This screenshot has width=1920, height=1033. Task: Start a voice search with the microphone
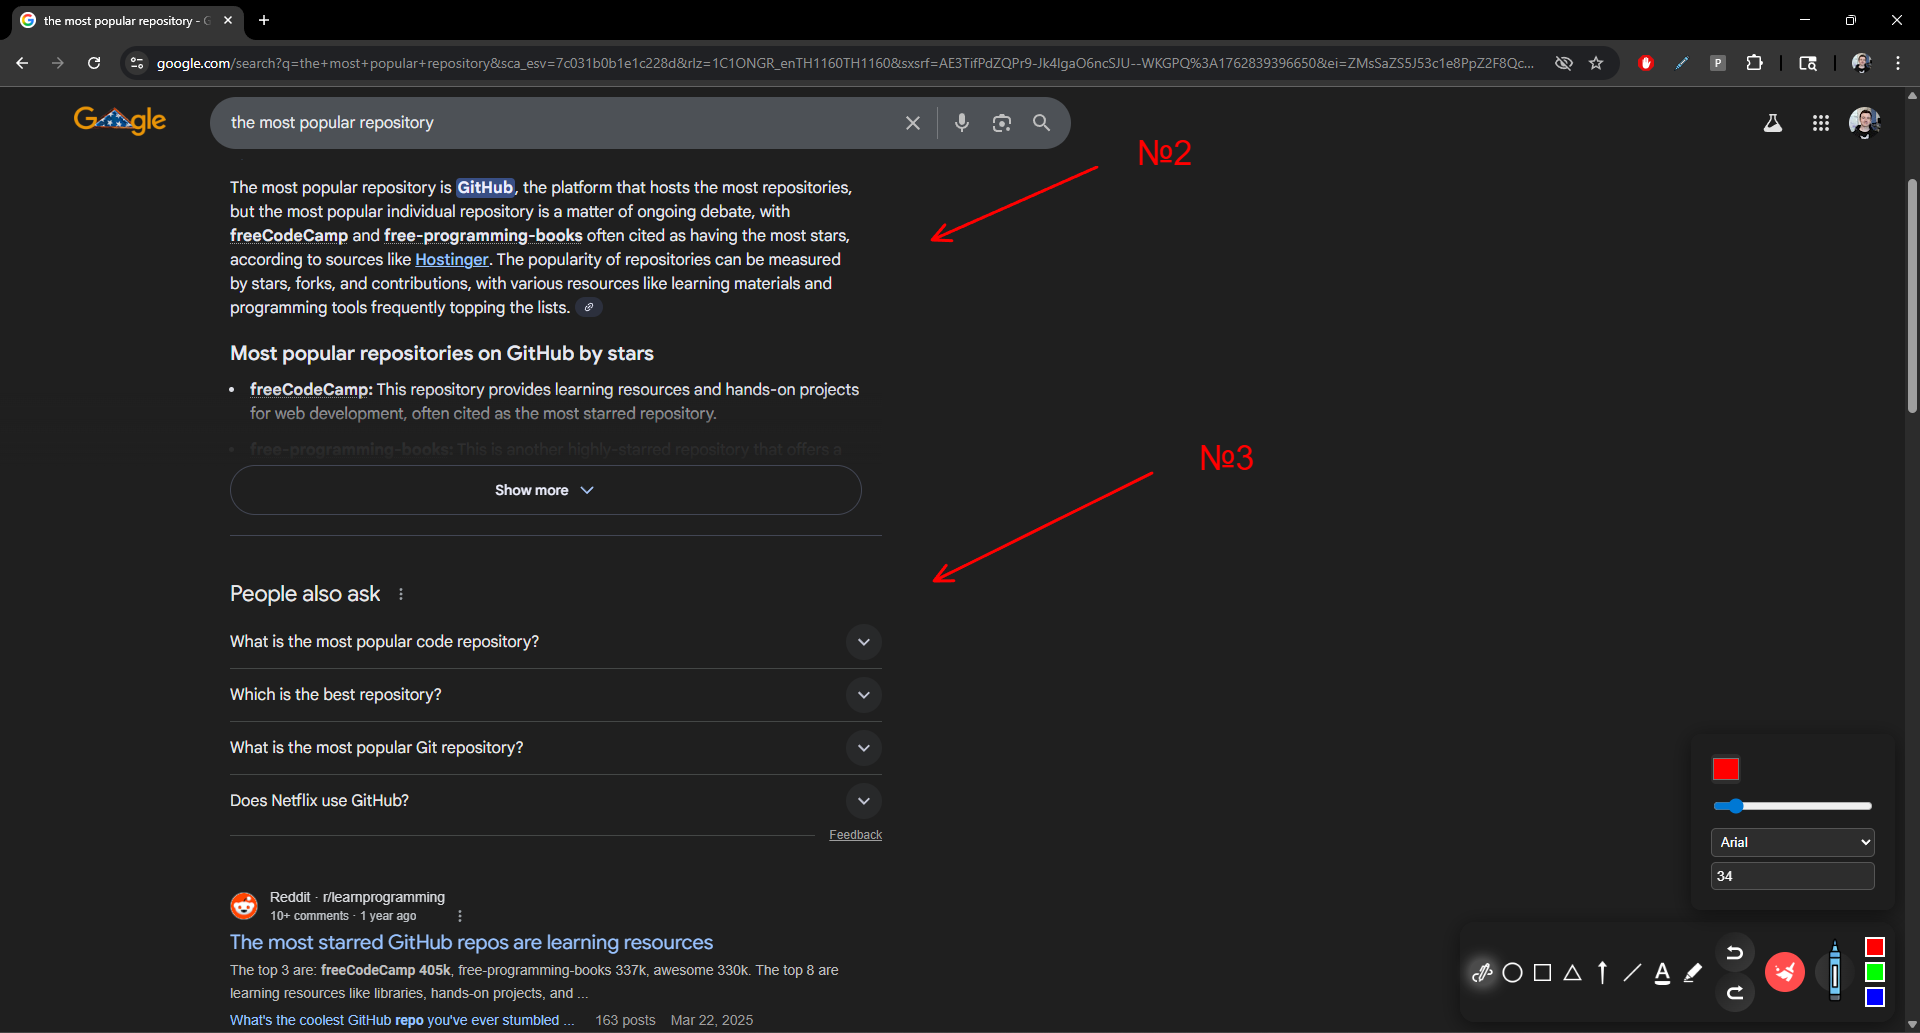coord(962,122)
